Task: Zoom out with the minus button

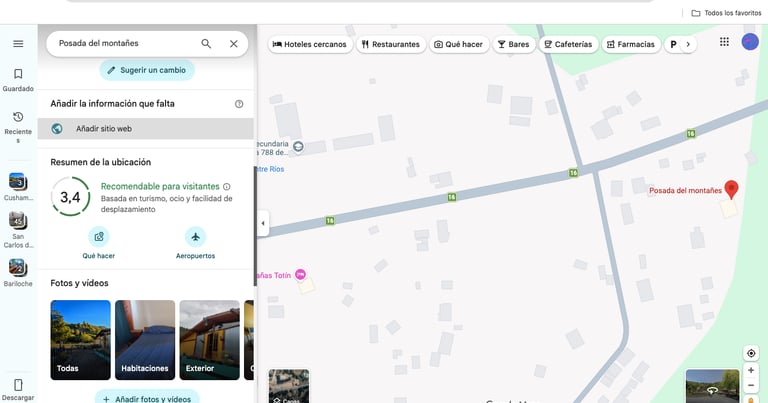Action: (751, 385)
